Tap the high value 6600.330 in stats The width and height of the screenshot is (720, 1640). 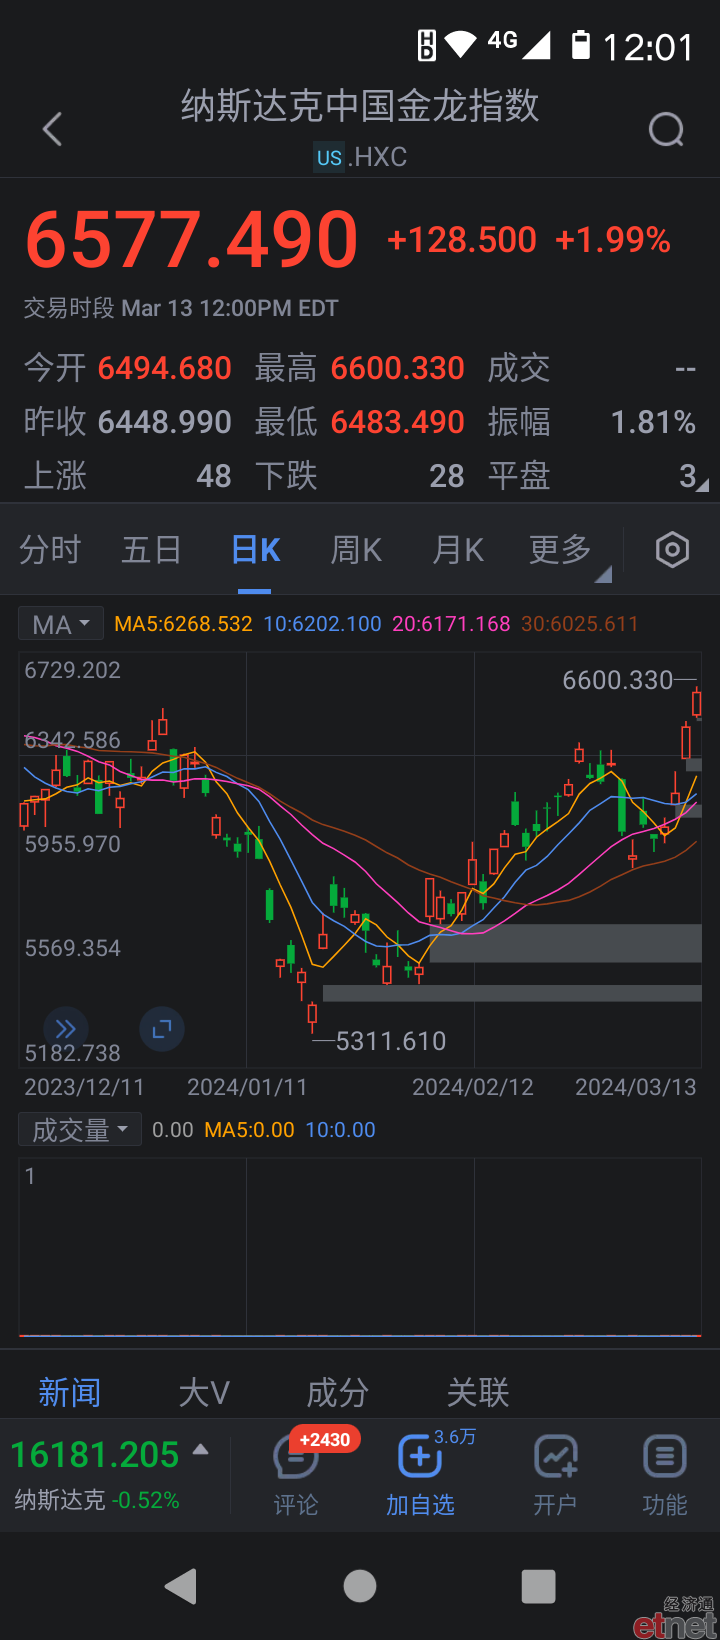[398, 368]
